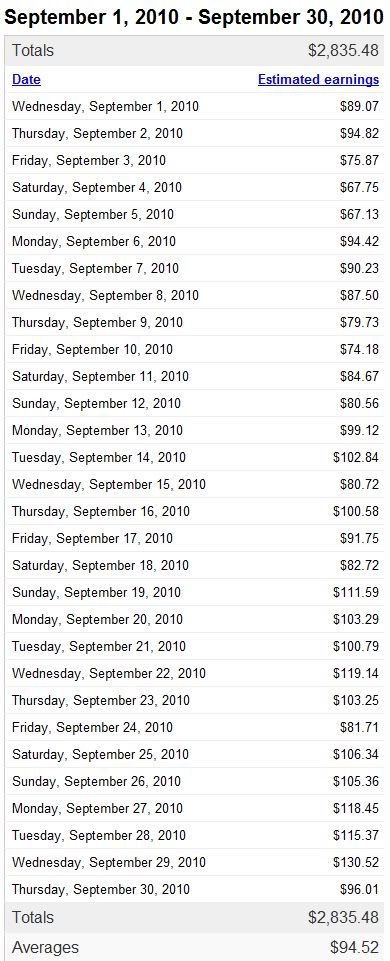The height and width of the screenshot is (961, 390).
Task: Click the $94.82 earnings for September 2
Action: [359, 134]
